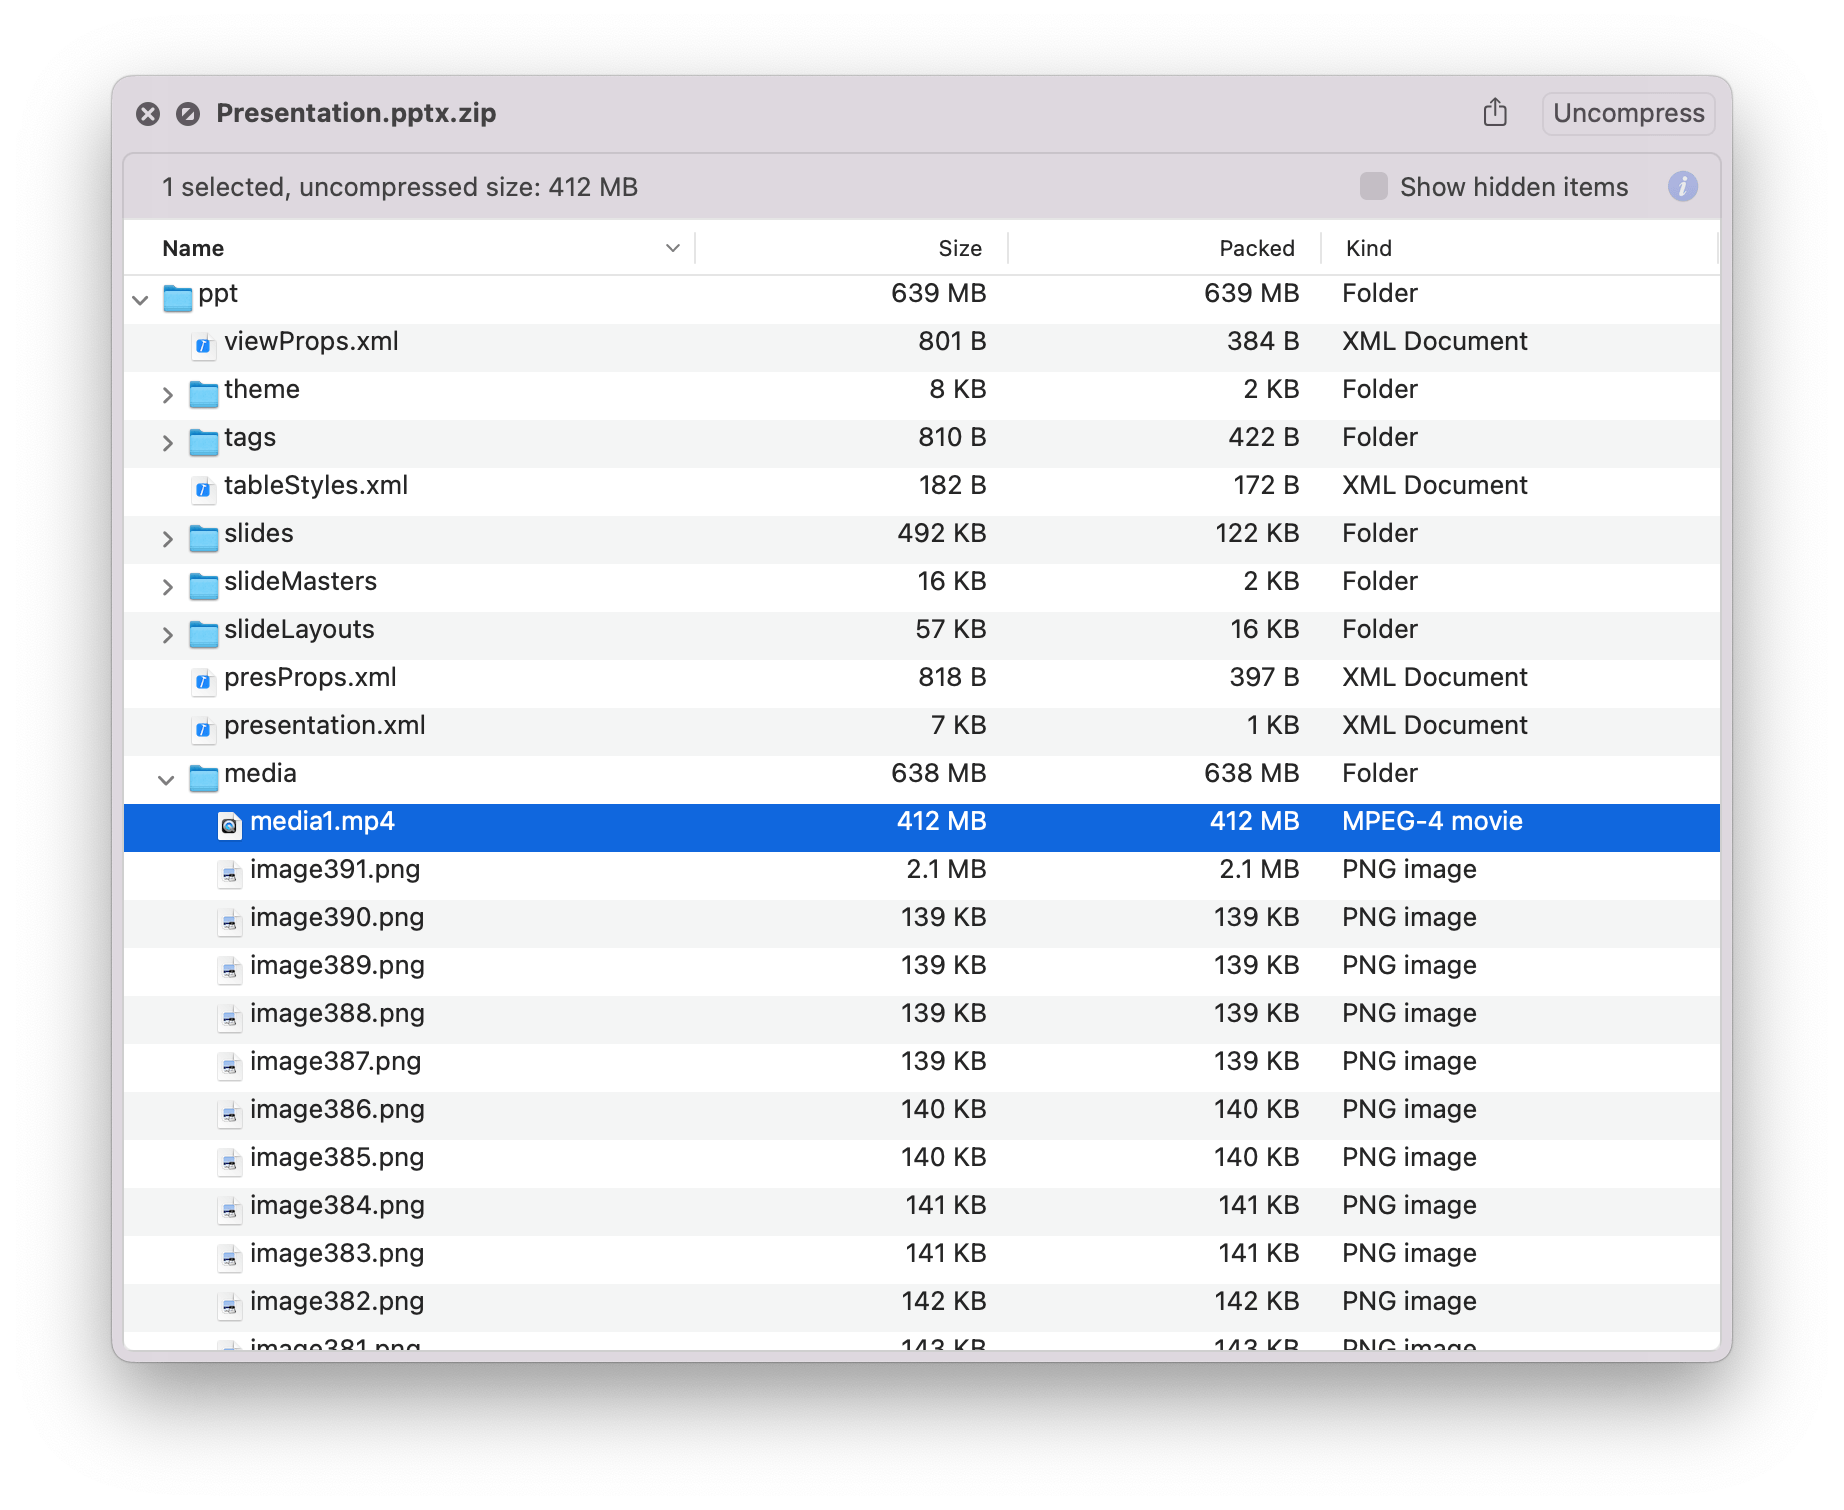Click the tags folder icon
The height and width of the screenshot is (1510, 1844).
(203, 441)
